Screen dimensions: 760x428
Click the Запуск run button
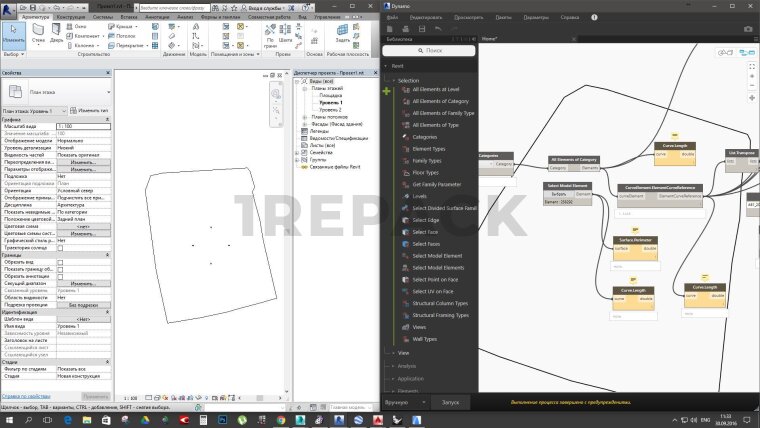pyautogui.click(x=450, y=401)
